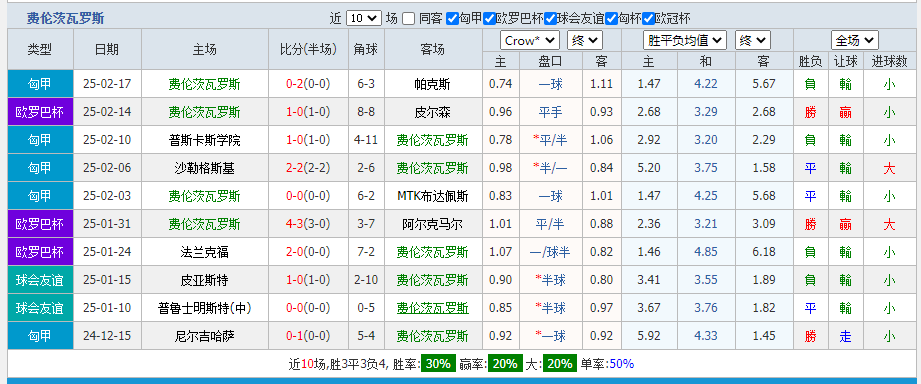Open 法兰克福 home team link
The height and width of the screenshot is (384, 921).
click(204, 252)
